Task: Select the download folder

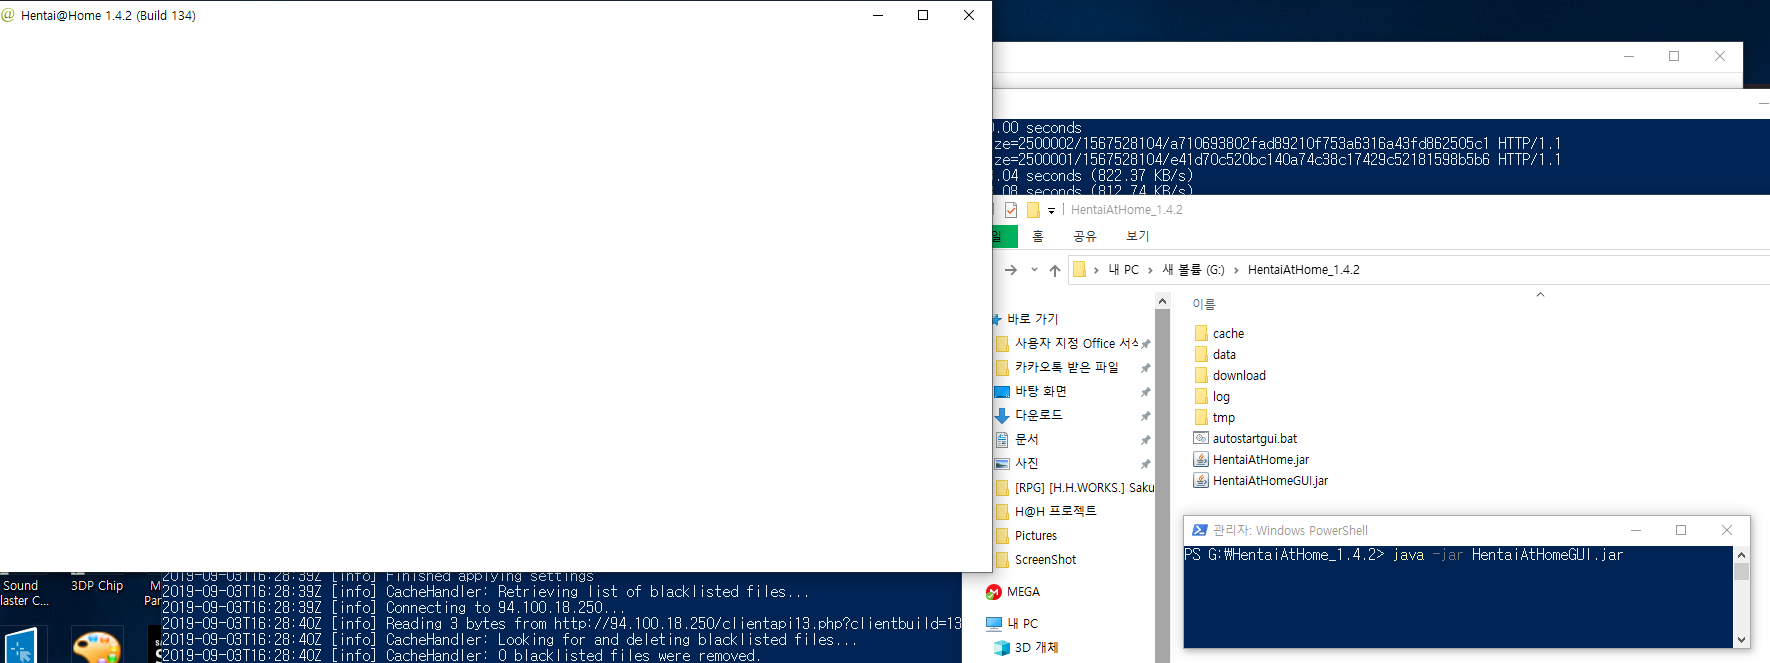Action: [1239, 375]
